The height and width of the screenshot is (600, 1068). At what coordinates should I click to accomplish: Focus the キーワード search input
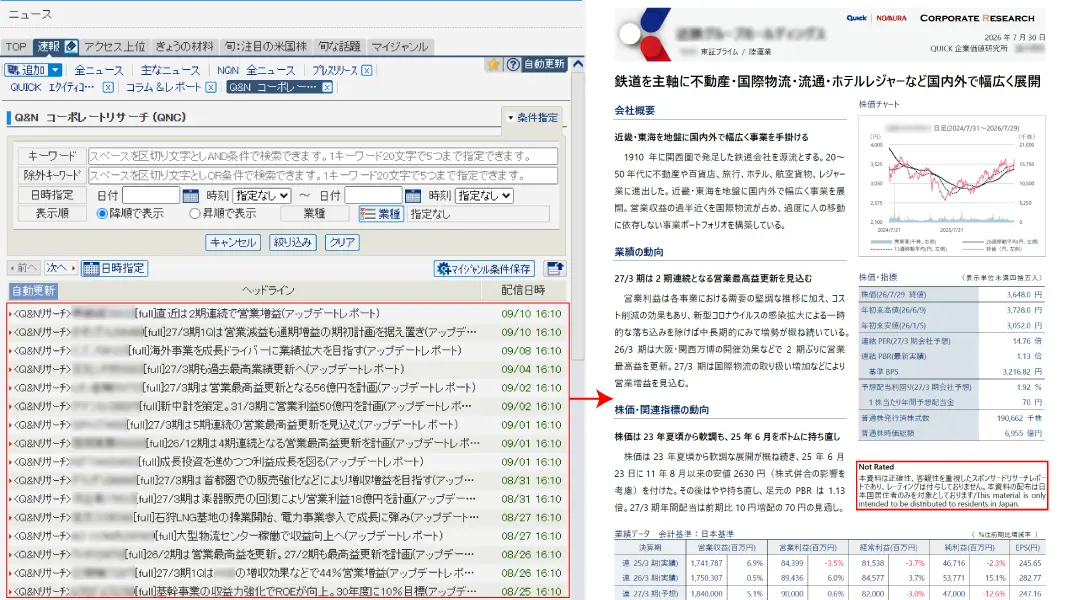tap(322, 156)
